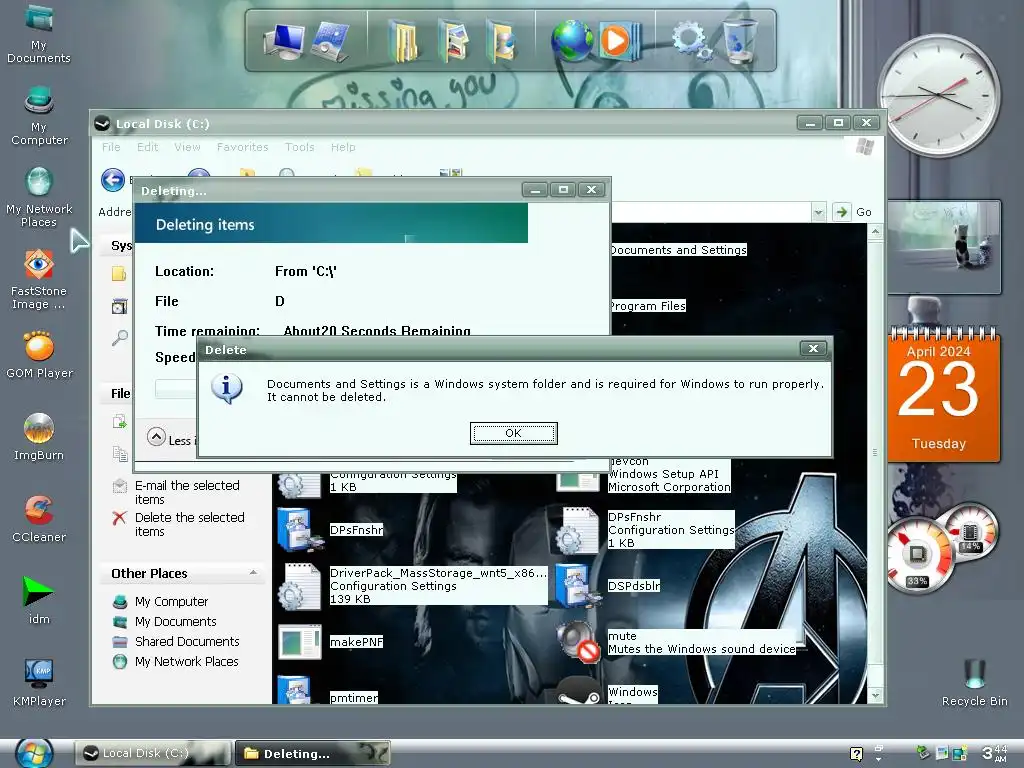Screen dimensions: 1024x768
Task: Launch idm desktop icon
Action: [39, 601]
